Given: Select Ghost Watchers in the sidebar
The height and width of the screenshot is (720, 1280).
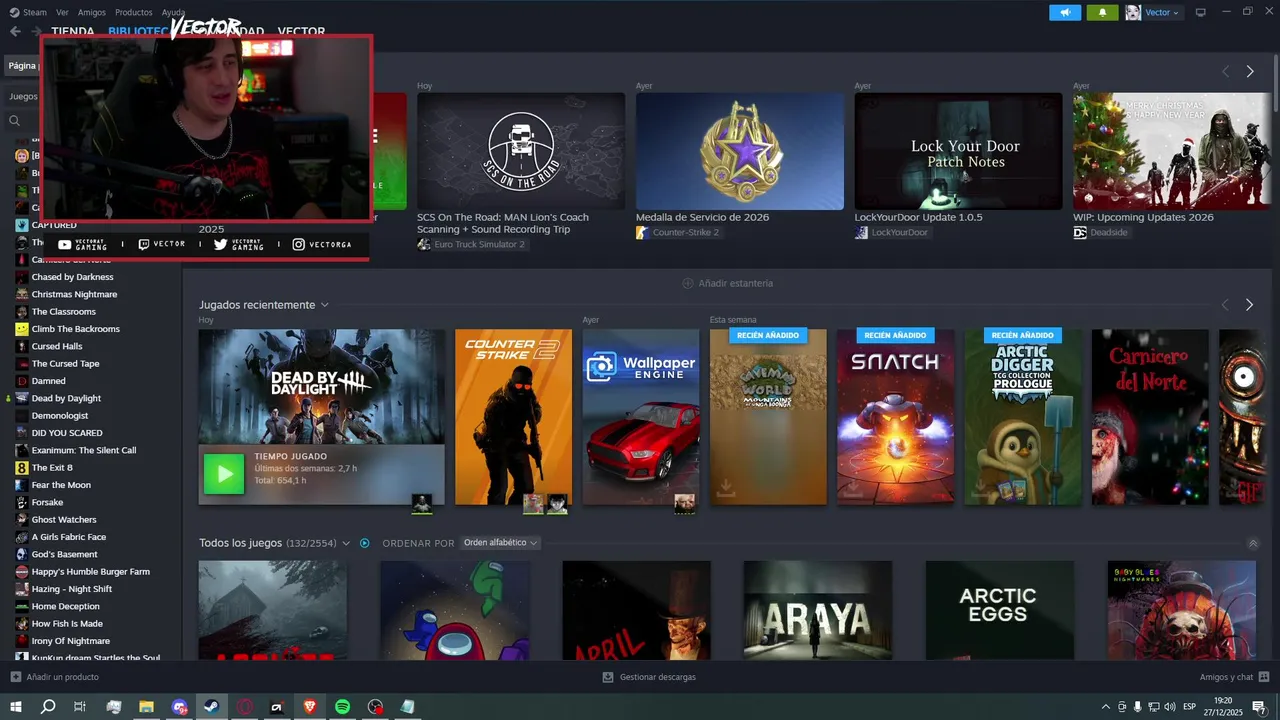Looking at the screenshot, I should 64,520.
